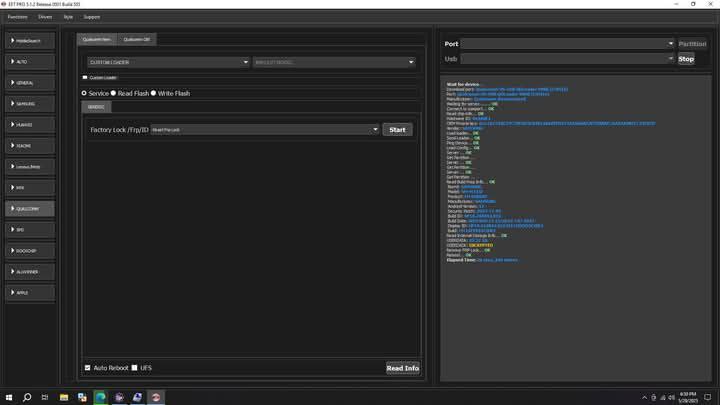Open the taskbar app left of the EFT icon
The height and width of the screenshot is (405, 720).
point(137,397)
